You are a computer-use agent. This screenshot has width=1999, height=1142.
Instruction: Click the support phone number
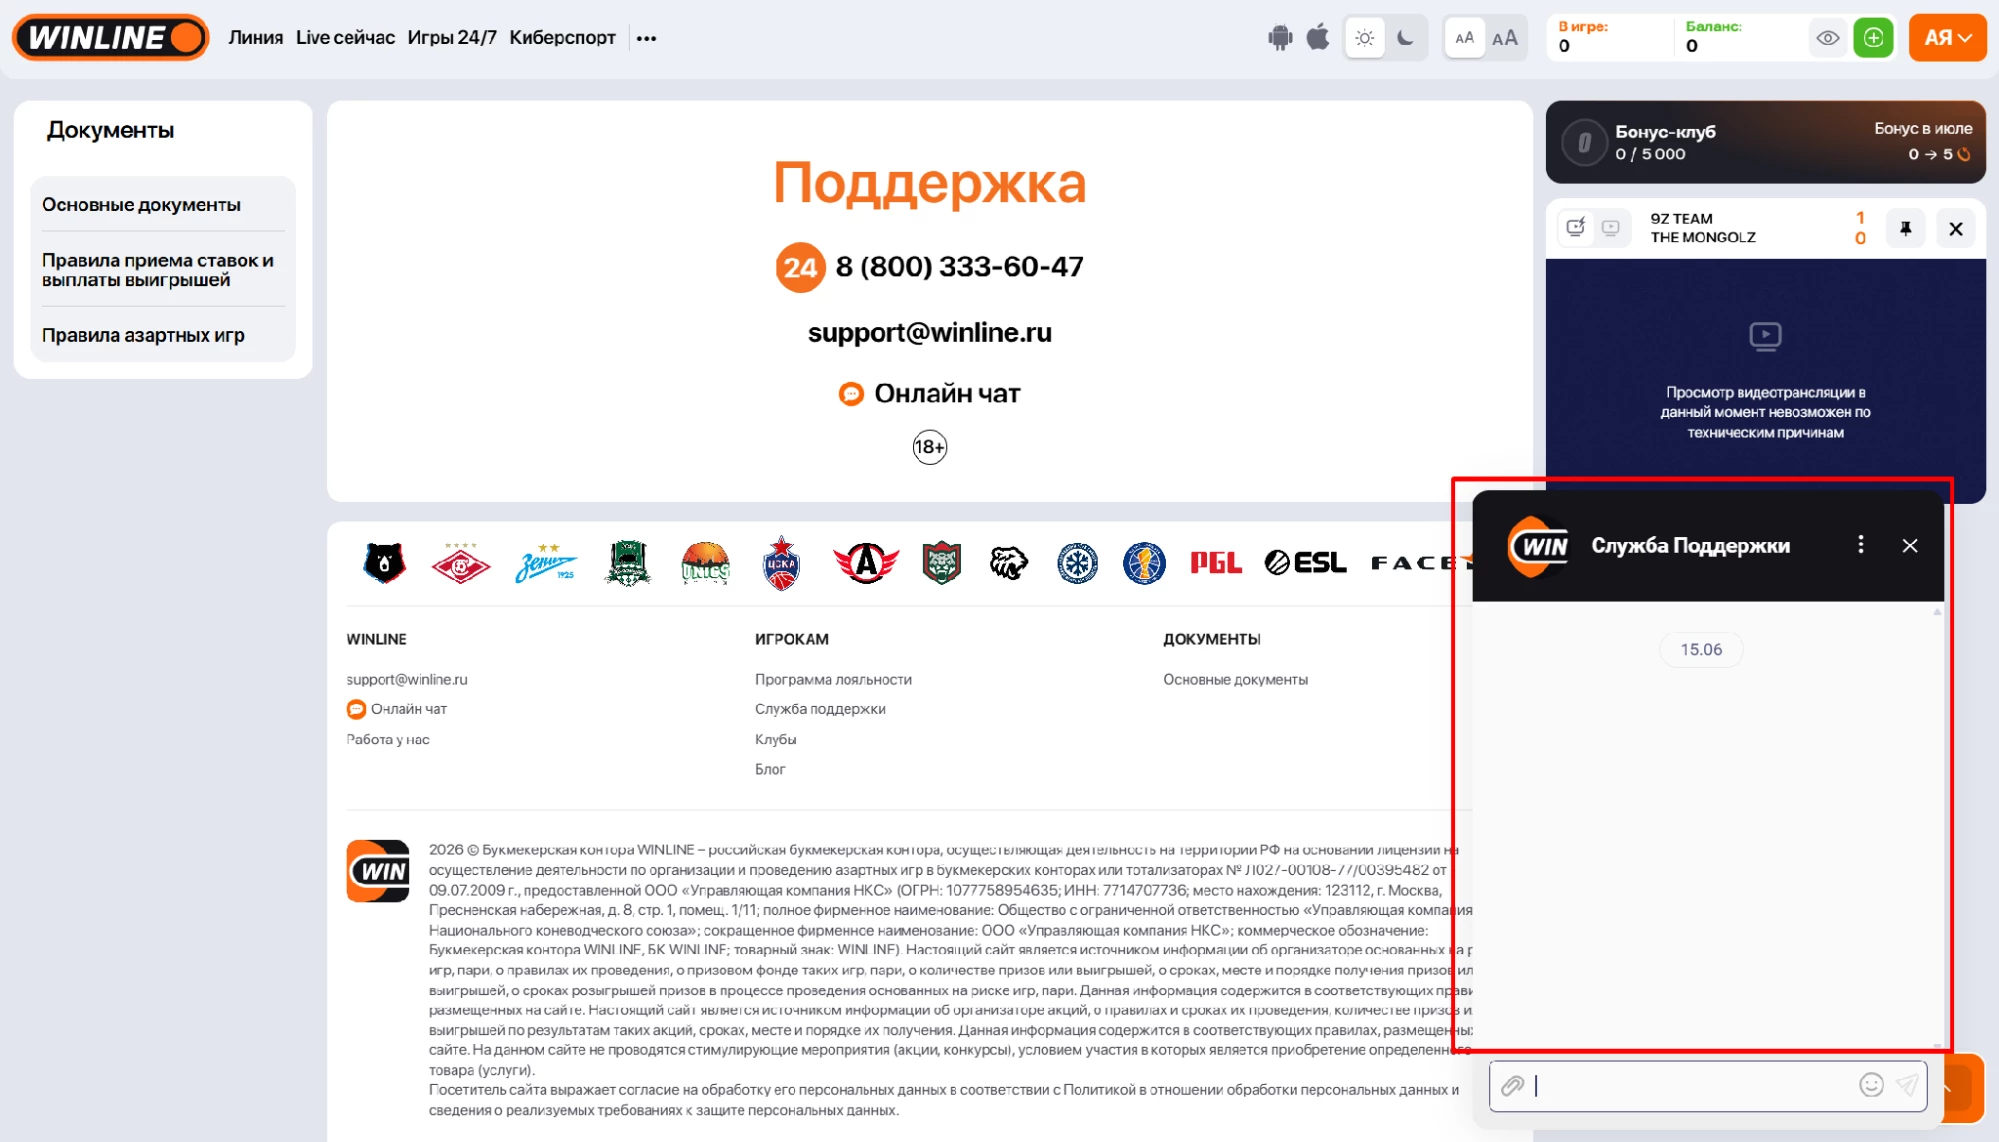pyautogui.click(x=959, y=266)
